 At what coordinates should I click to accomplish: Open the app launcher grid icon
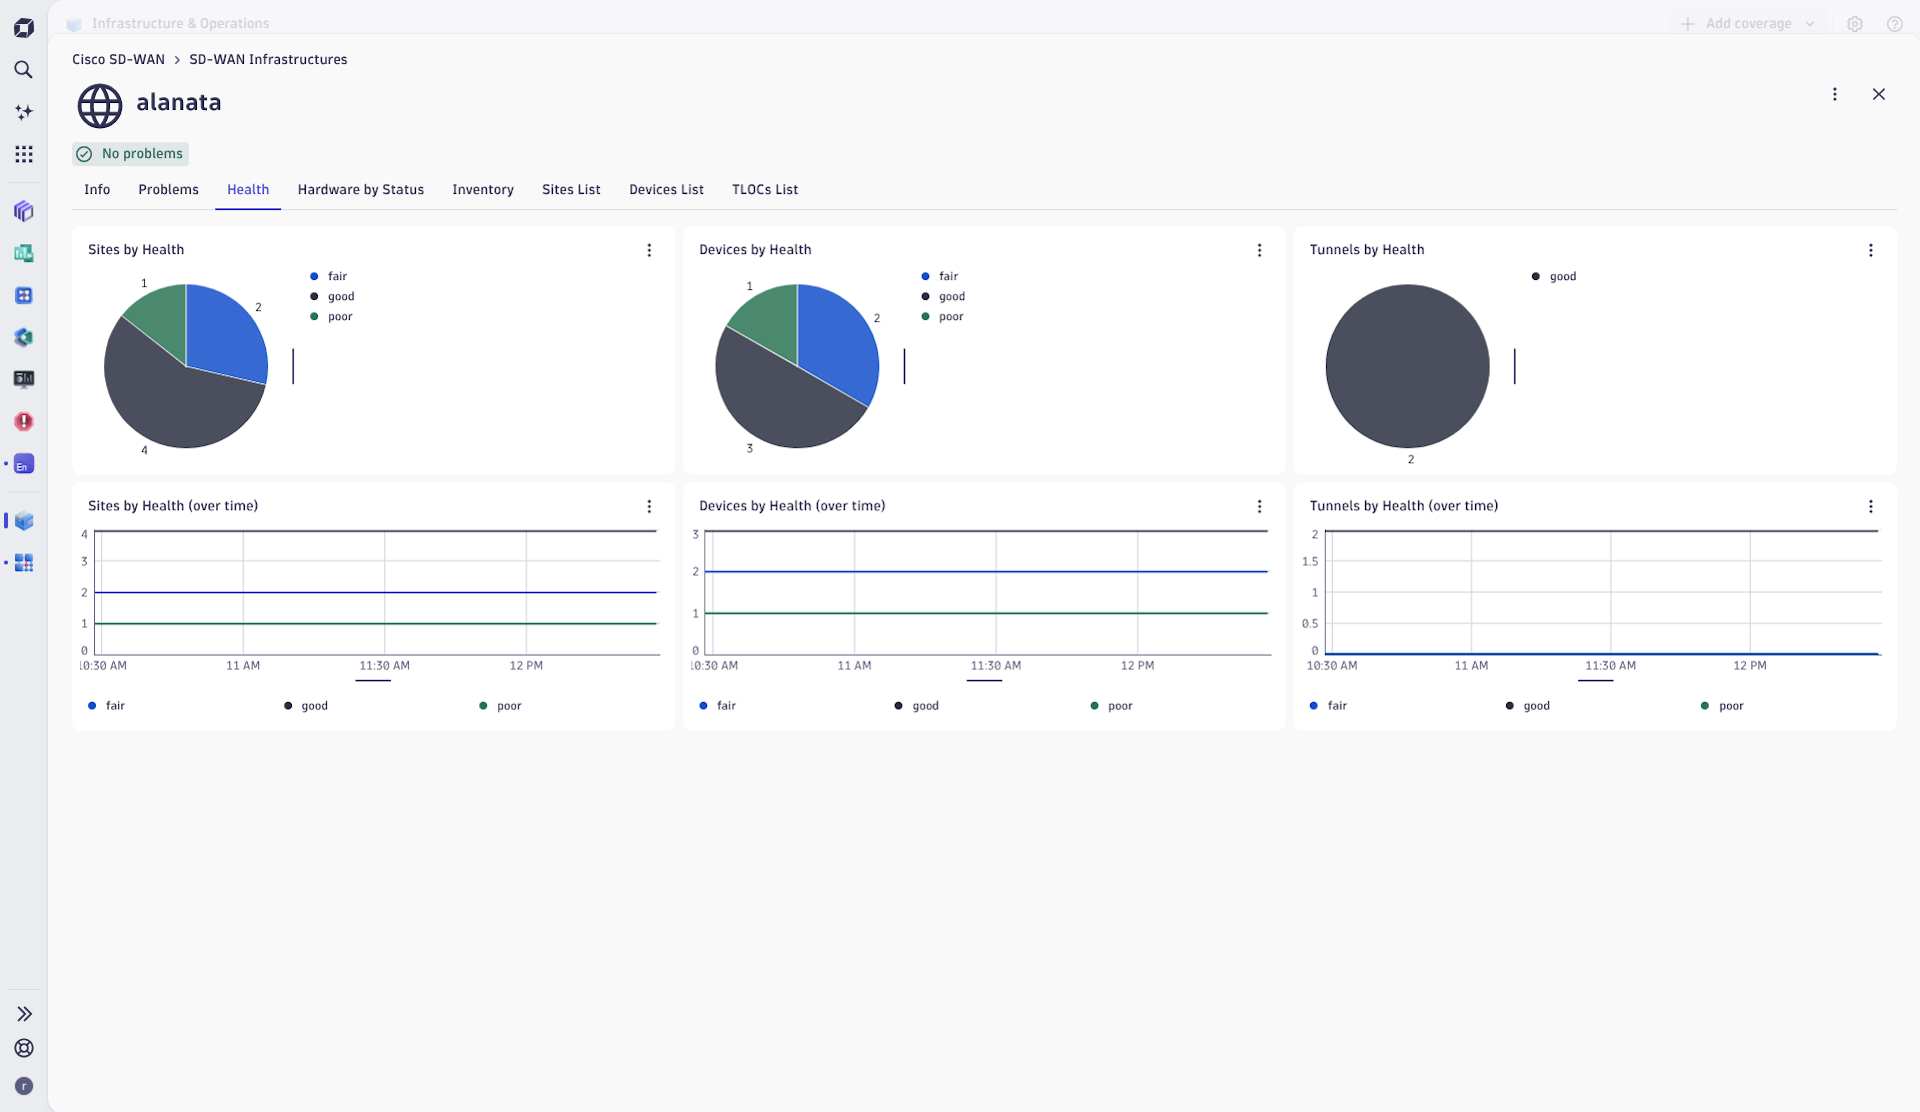(x=23, y=154)
